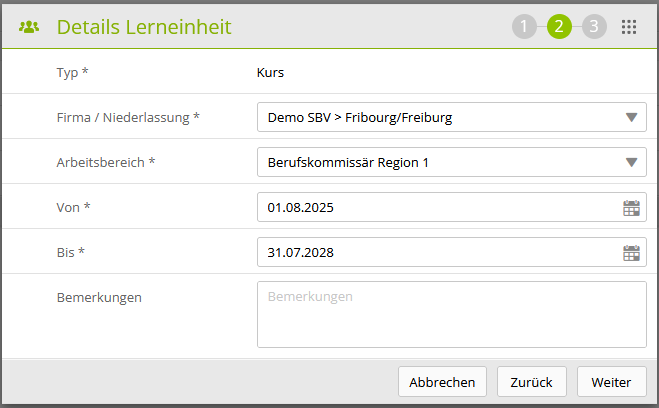
Task: Open calendar picker for Von date
Action: click(631, 208)
